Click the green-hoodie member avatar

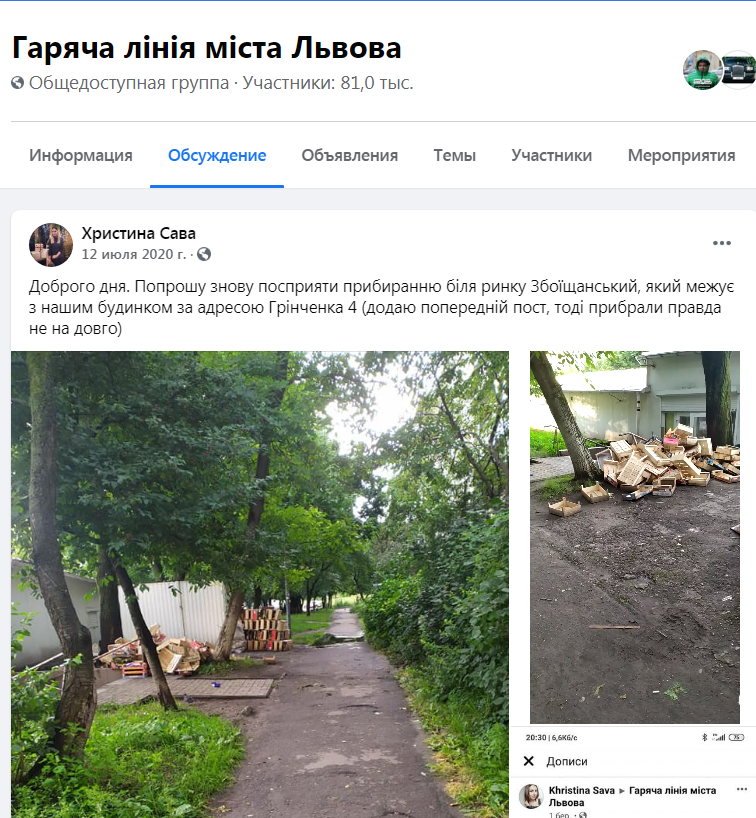pos(702,70)
